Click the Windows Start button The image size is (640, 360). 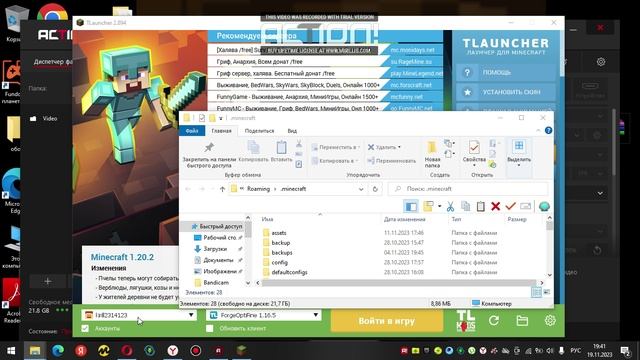click(11, 351)
